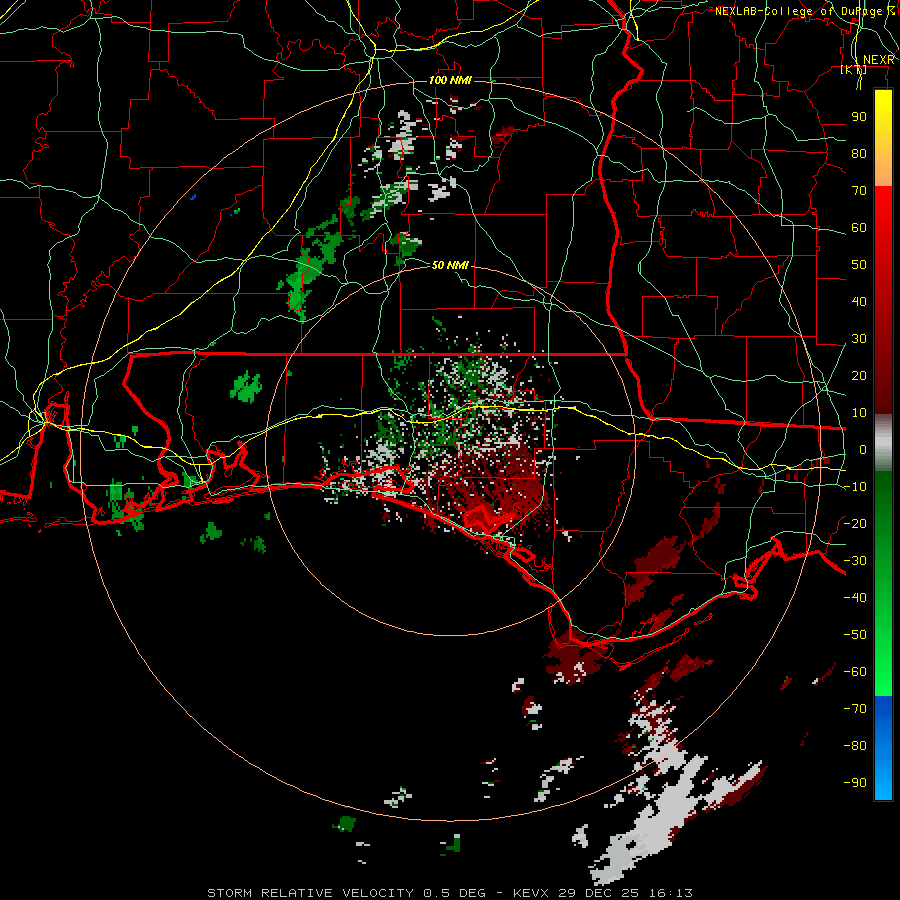Click the KT units label above color bar

[x=854, y=69]
